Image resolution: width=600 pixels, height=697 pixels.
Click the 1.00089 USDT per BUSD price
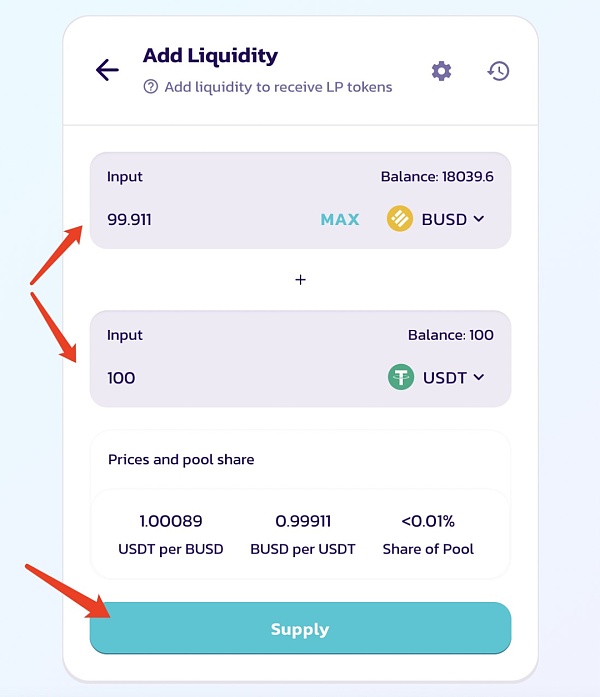point(172,521)
